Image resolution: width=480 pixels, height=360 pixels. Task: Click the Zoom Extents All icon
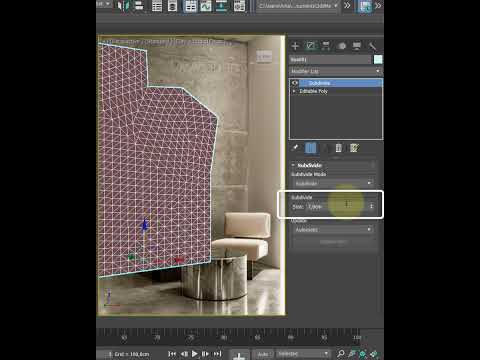point(374,353)
